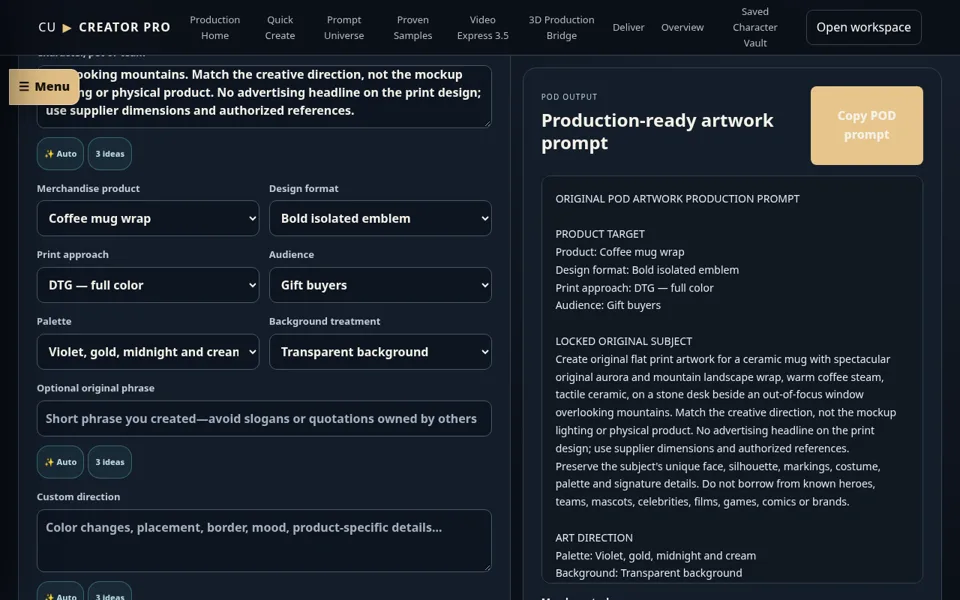Open the hamburger Menu button
The image size is (960, 600).
(x=44, y=86)
